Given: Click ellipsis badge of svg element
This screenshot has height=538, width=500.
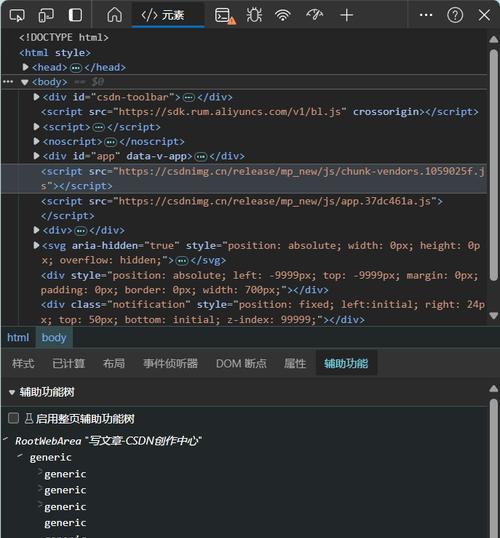Looking at the screenshot, I should (x=182, y=261).
